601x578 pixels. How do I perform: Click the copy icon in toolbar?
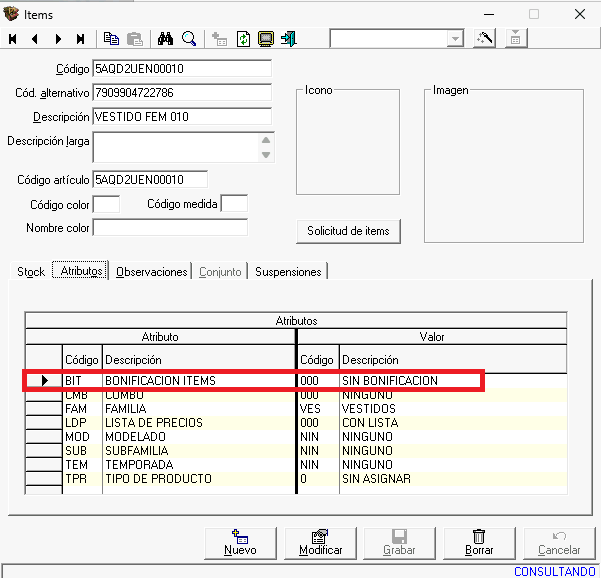click(x=111, y=39)
